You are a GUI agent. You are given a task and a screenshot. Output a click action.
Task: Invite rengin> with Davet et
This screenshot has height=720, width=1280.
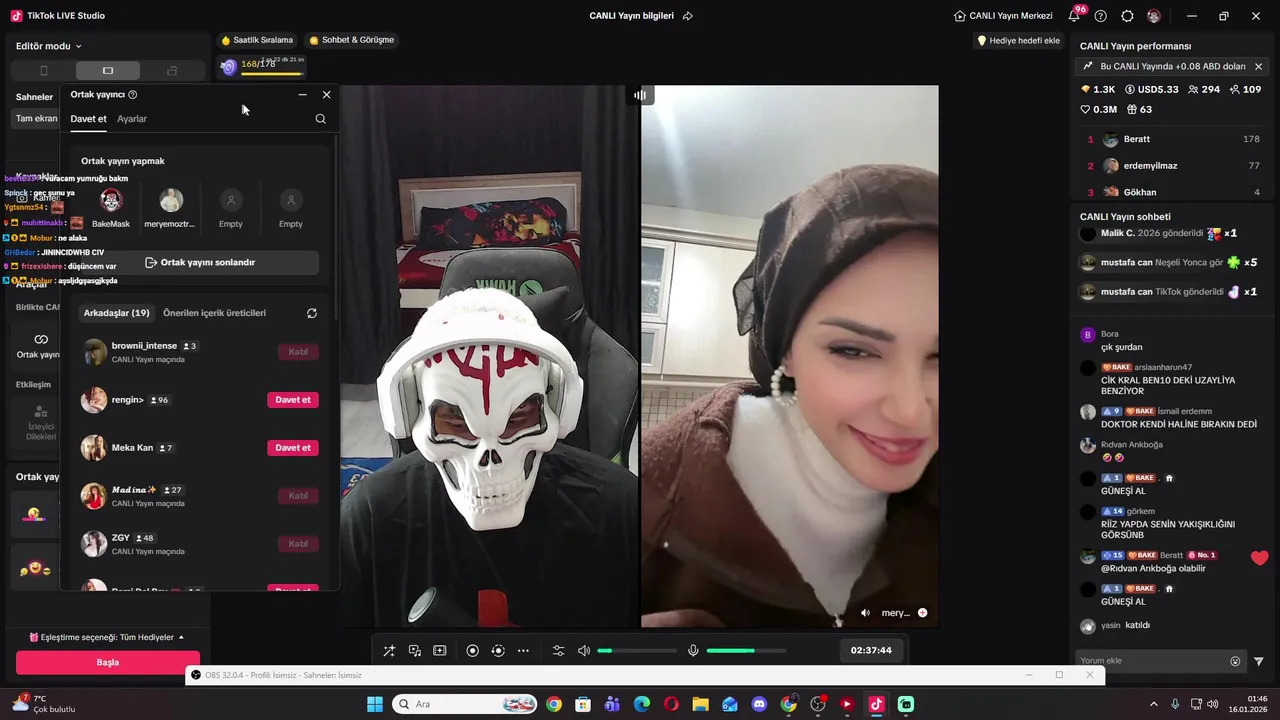pos(293,400)
